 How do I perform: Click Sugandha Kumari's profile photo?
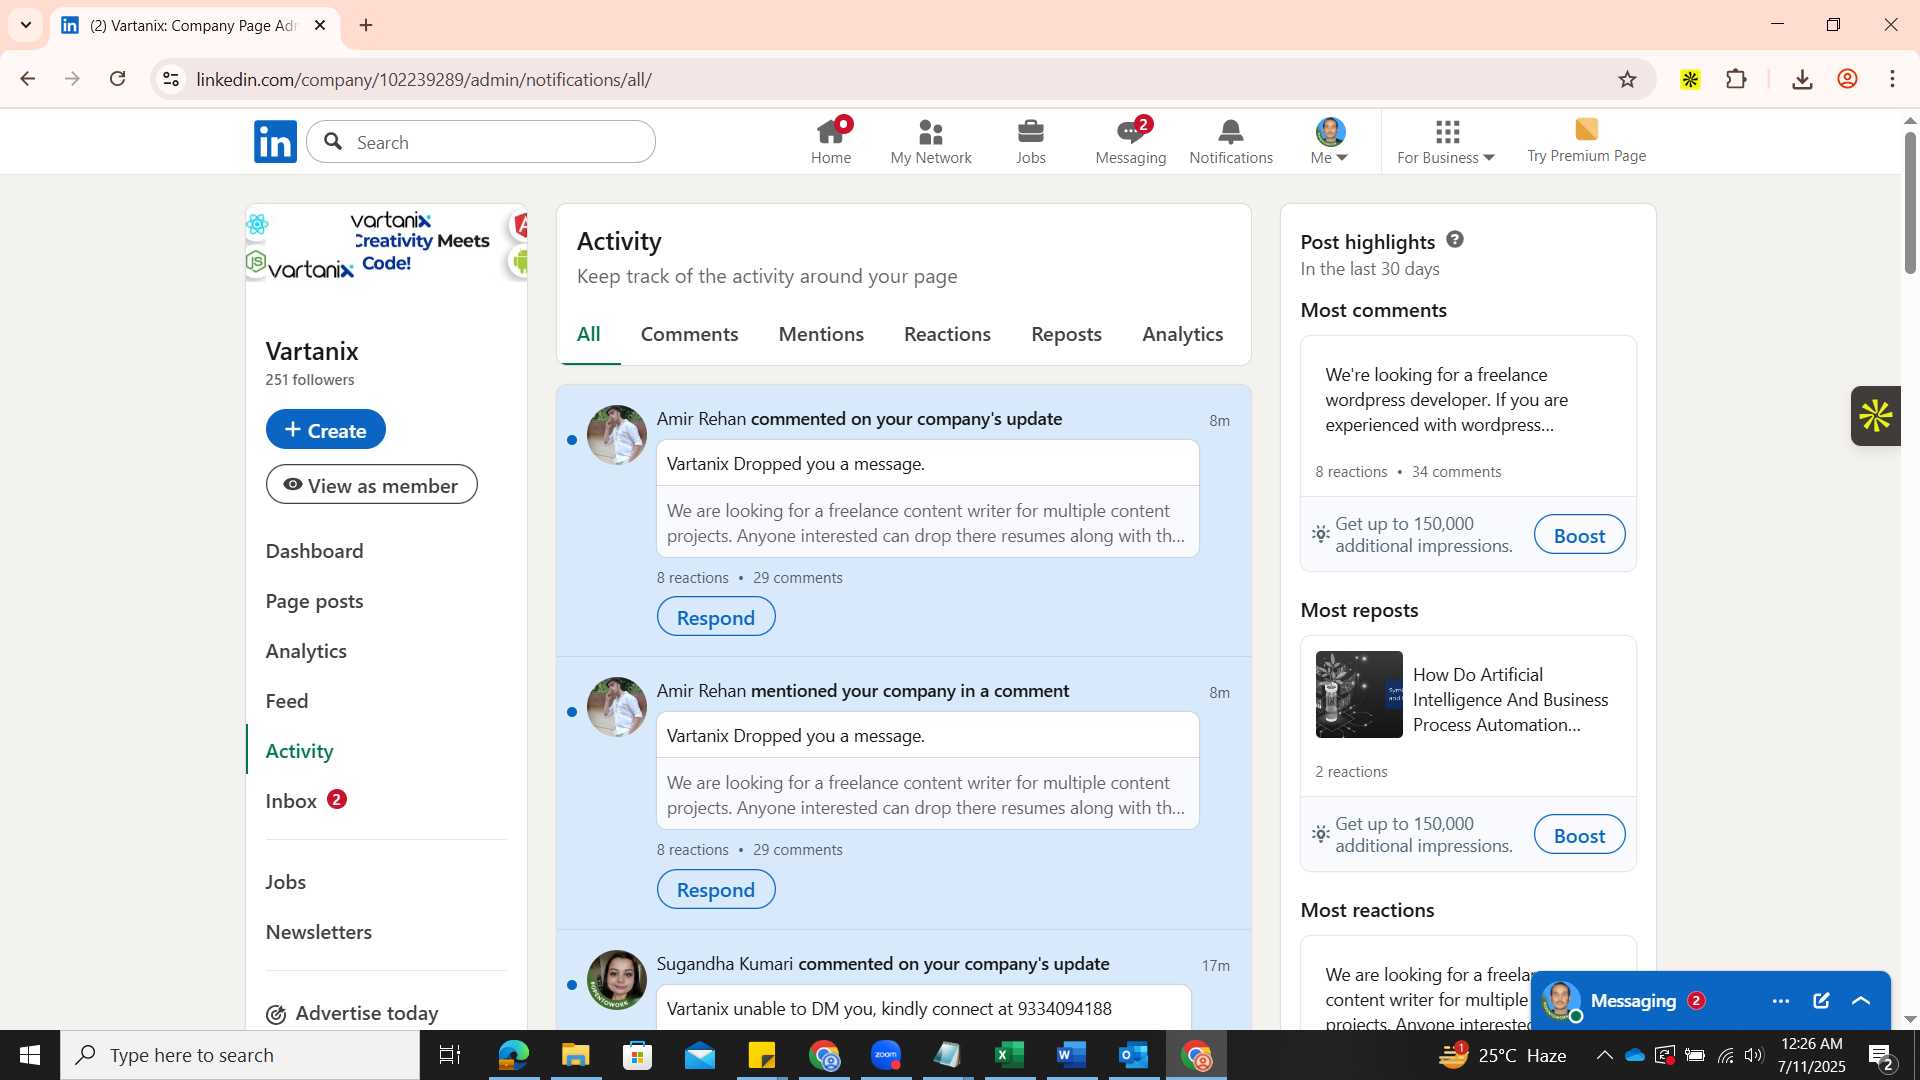tap(616, 980)
